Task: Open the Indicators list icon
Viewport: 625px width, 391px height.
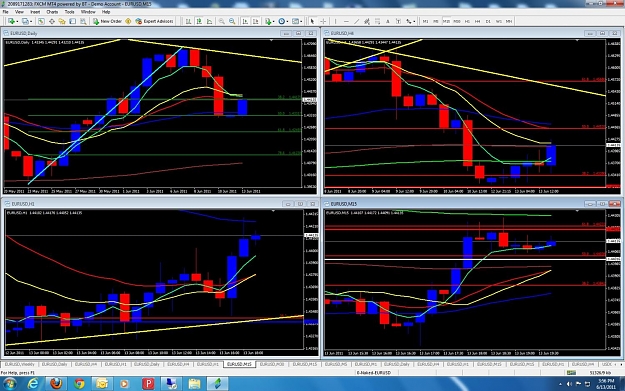Action: [x=268, y=21]
